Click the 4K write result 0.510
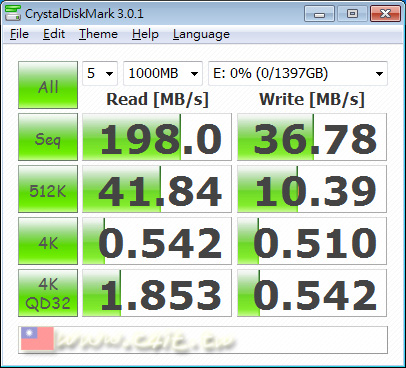 (x=312, y=241)
